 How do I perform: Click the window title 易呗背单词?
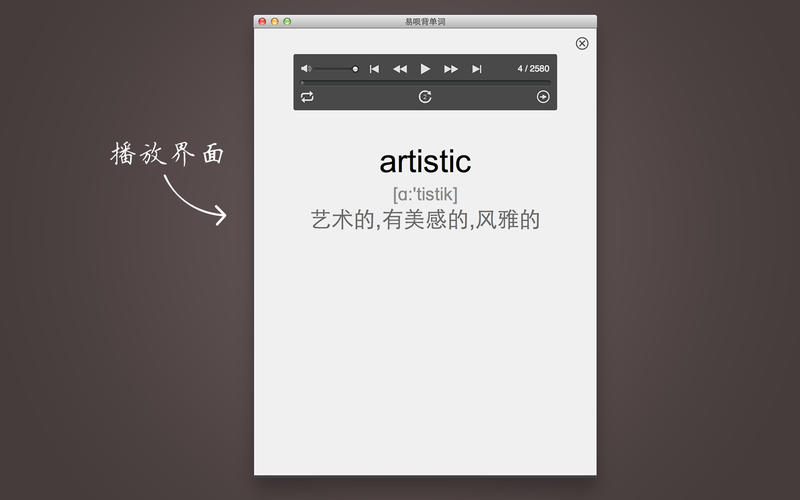[x=425, y=21]
